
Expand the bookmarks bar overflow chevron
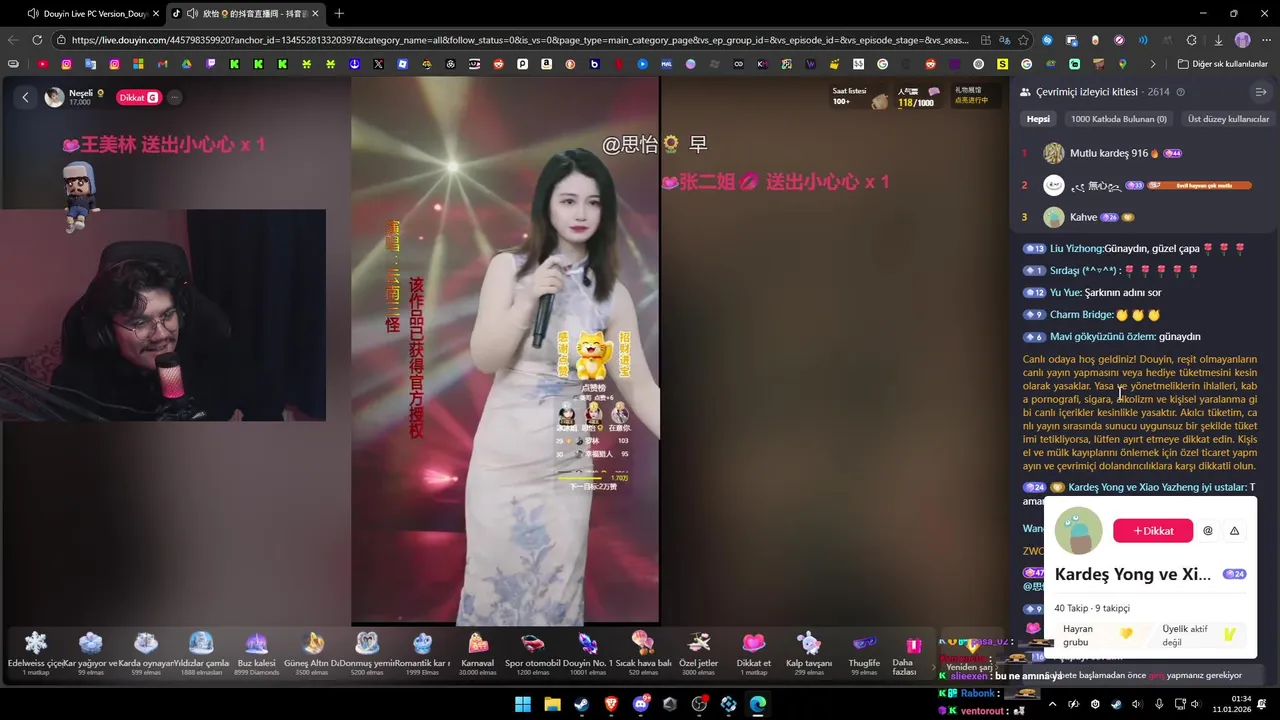pyautogui.click(x=1152, y=64)
